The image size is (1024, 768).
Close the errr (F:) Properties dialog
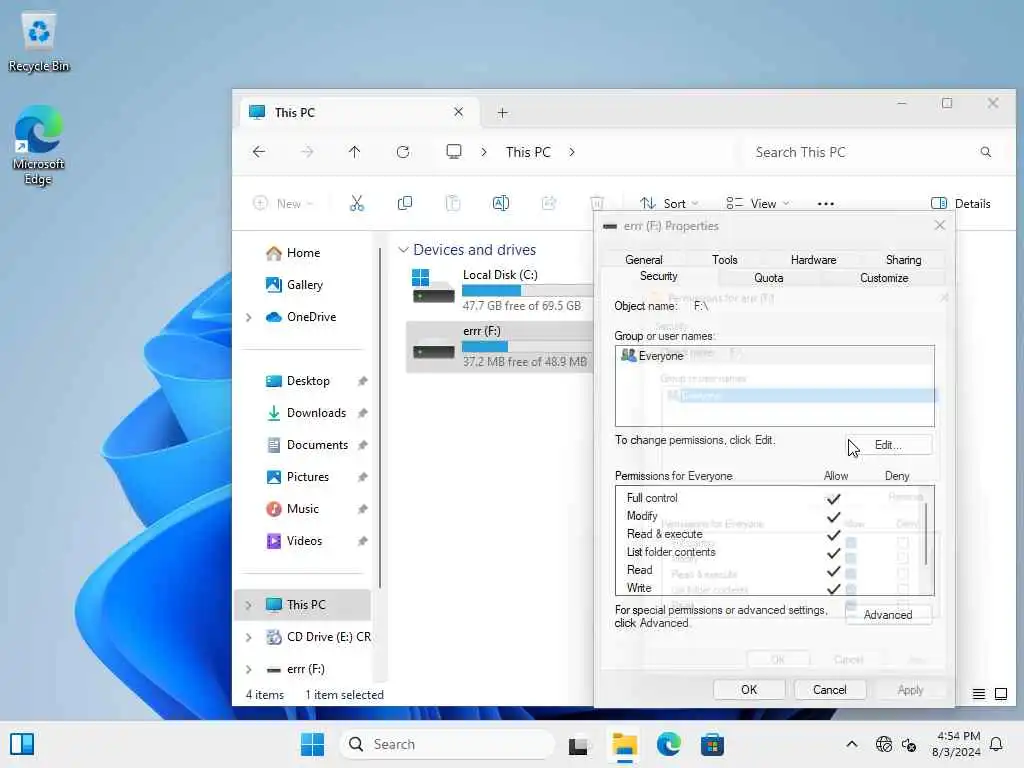point(940,225)
